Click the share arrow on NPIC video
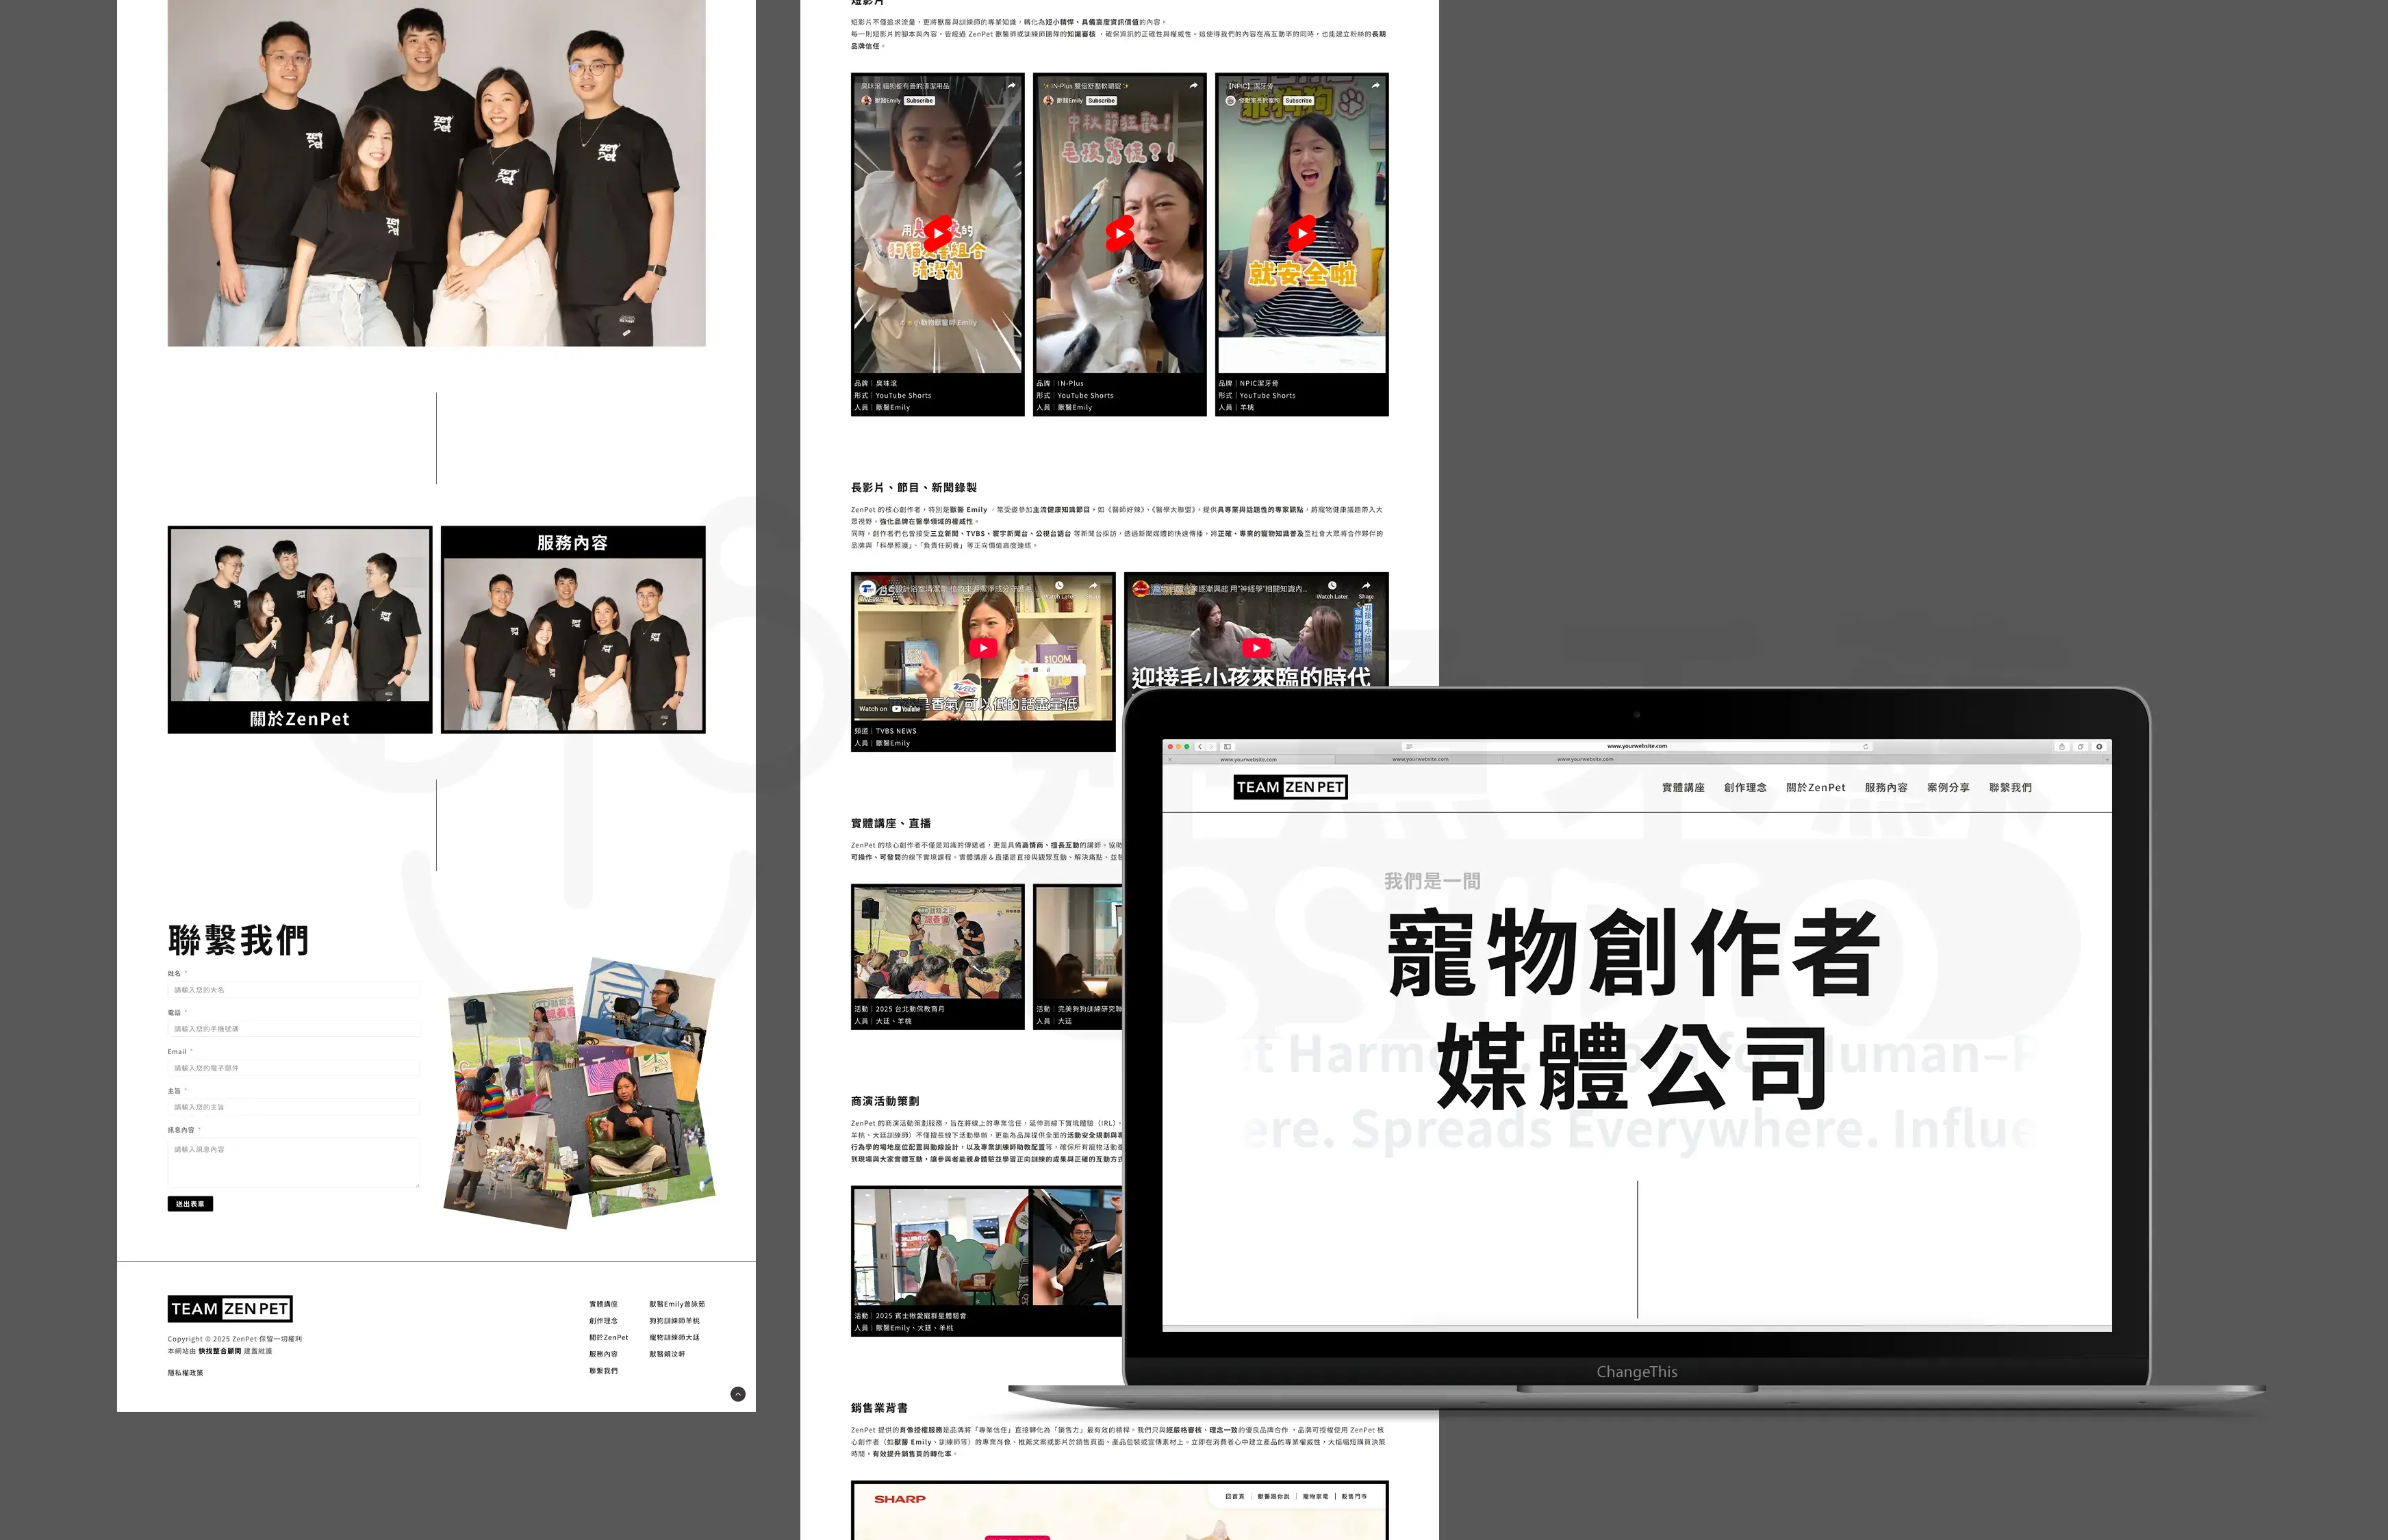Screen dimensions: 2388x1540 (x=1375, y=86)
